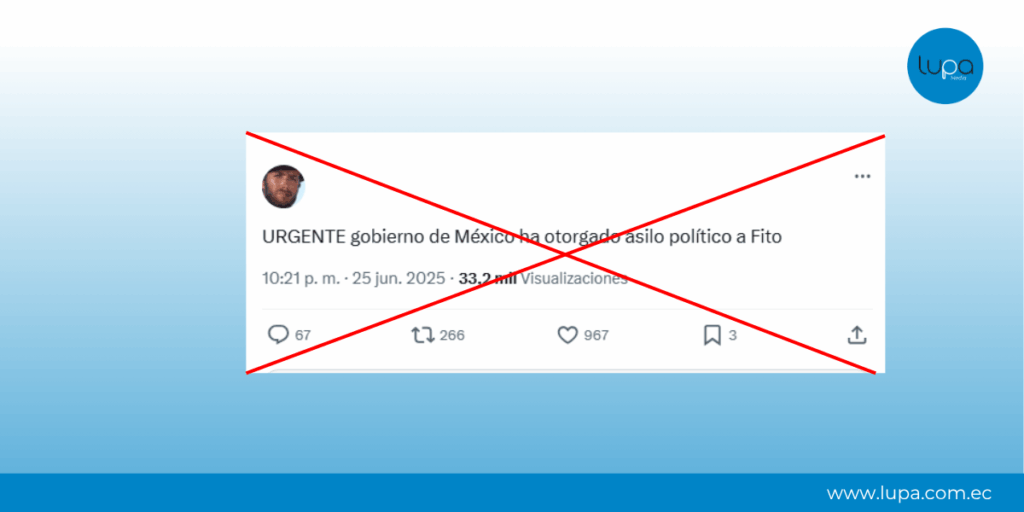Click the reply count 67
Screen dimensions: 1024x512
click(x=303, y=336)
